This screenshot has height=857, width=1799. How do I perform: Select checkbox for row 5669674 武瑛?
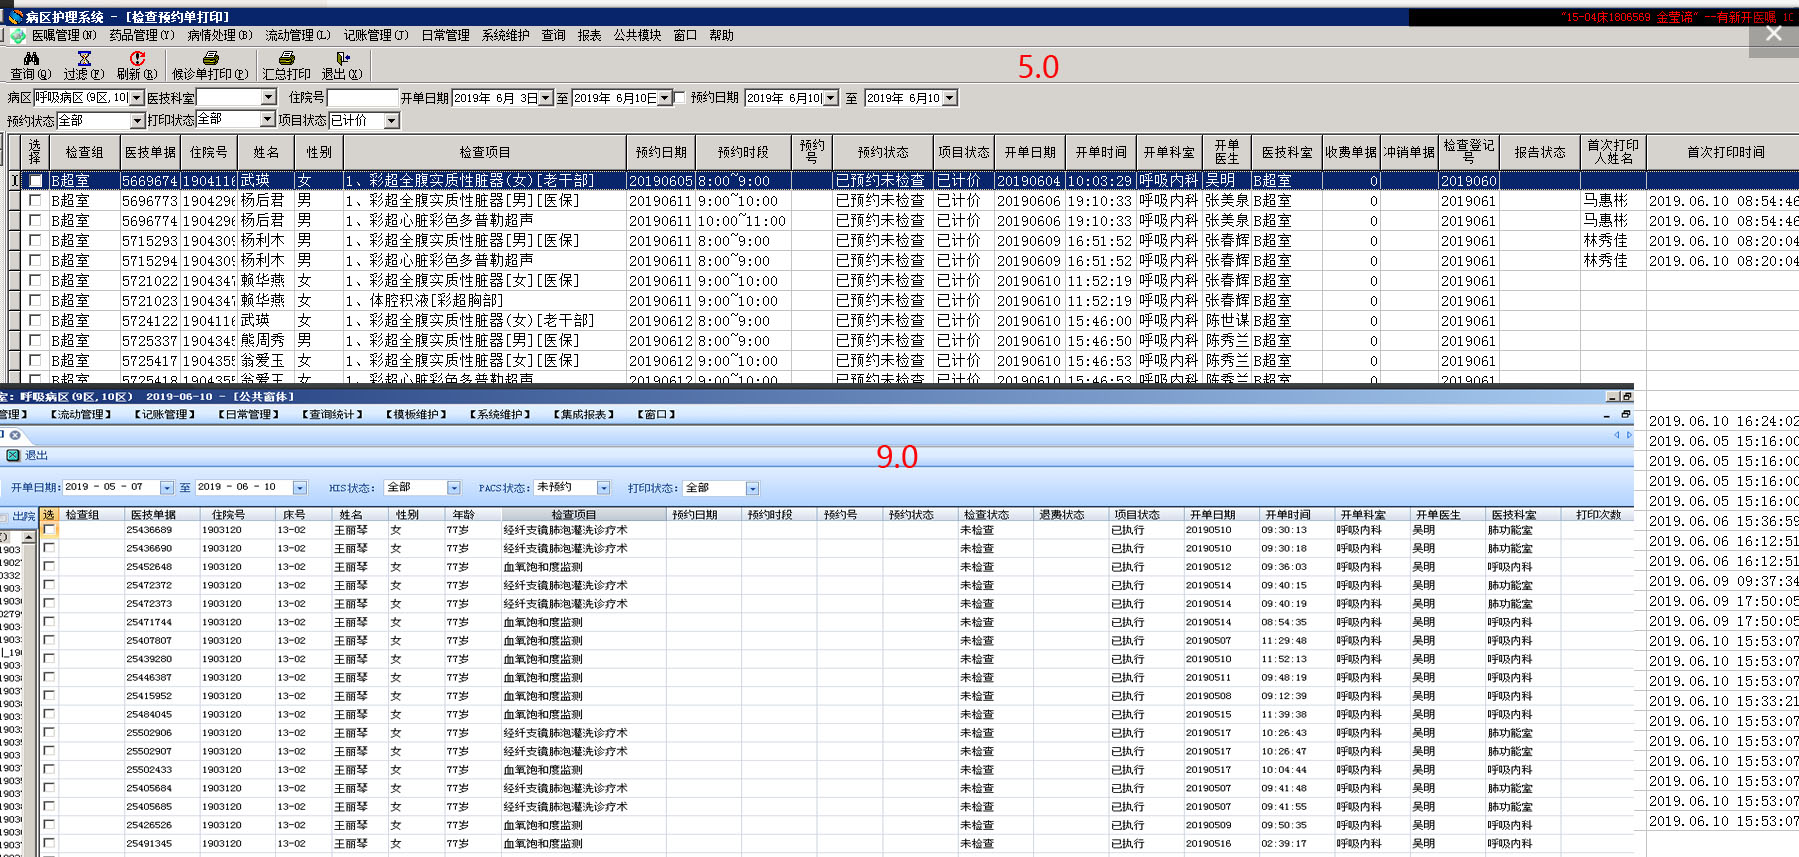(35, 181)
